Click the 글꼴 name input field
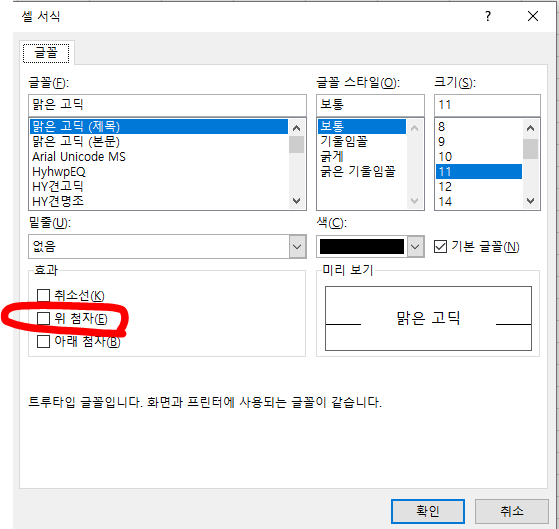This screenshot has width=559, height=529. [167, 105]
